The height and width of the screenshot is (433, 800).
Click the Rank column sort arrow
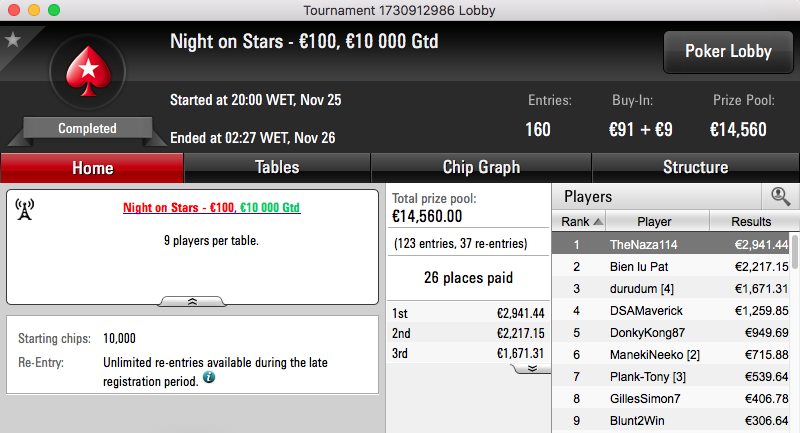598,222
